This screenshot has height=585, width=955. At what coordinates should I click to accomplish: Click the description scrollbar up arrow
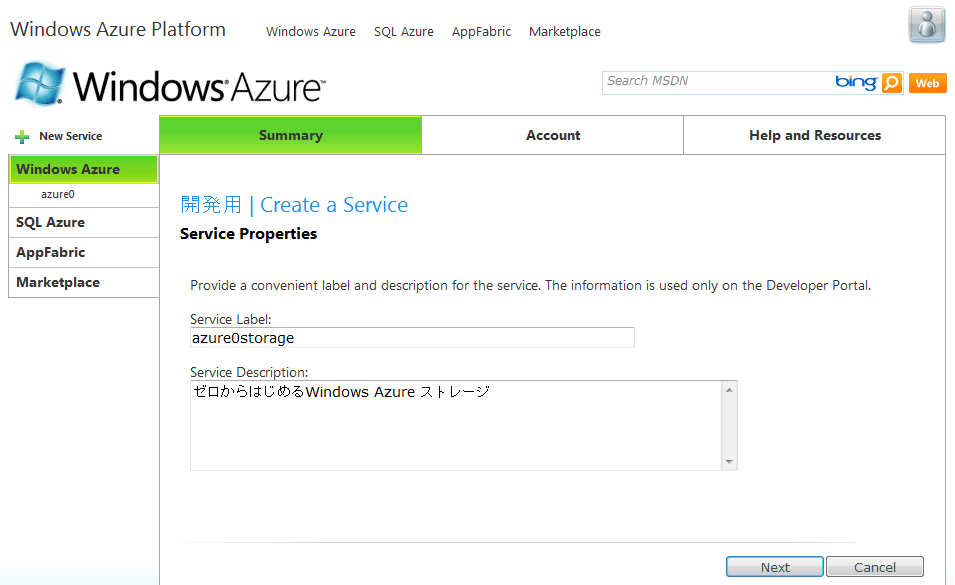[x=729, y=390]
